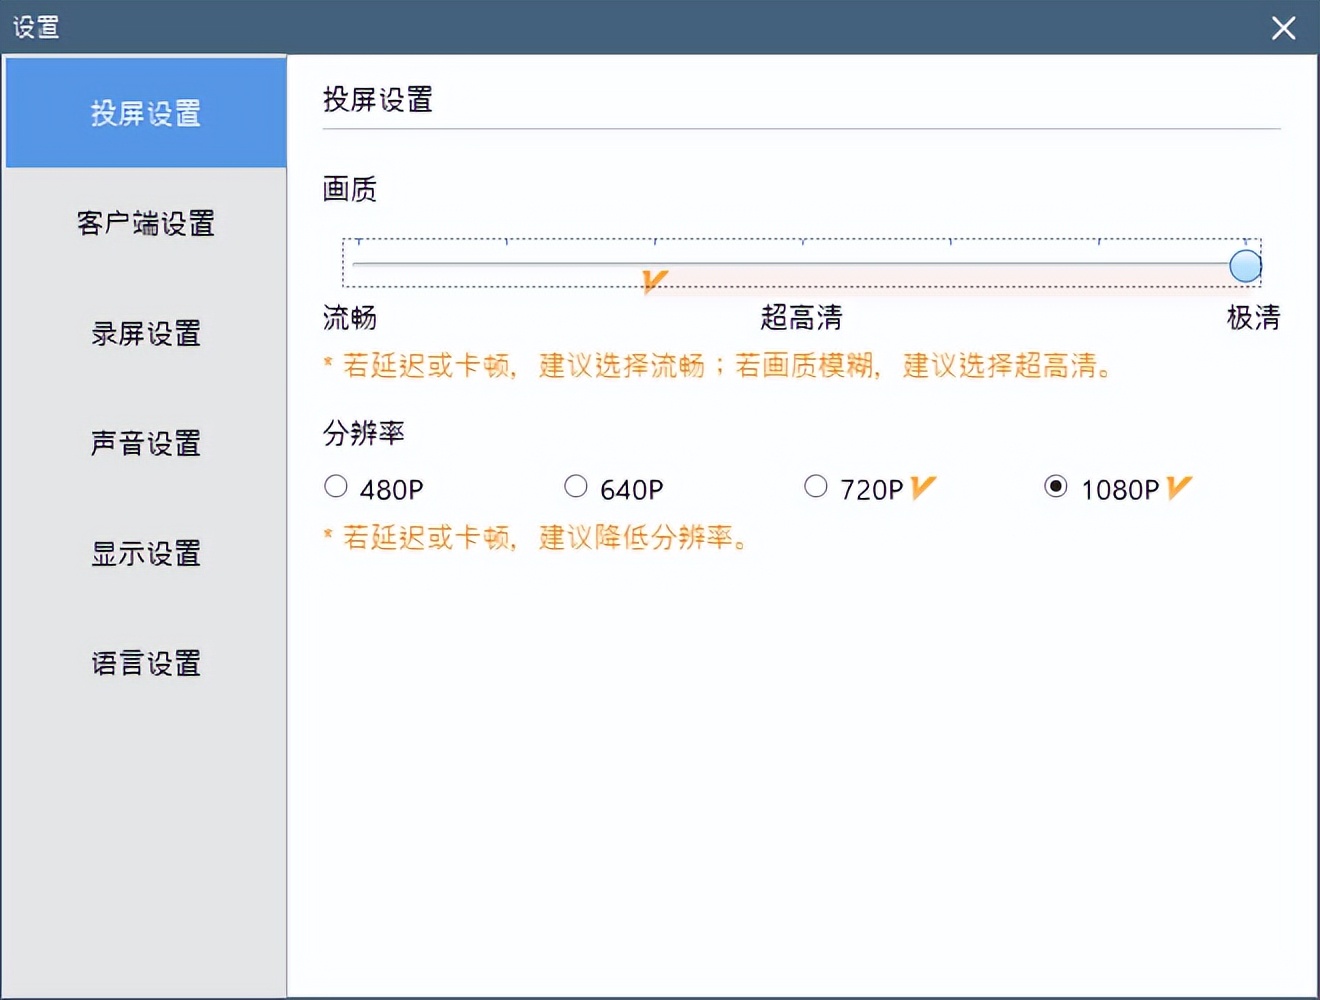Image resolution: width=1320 pixels, height=1000 pixels.
Task: Select the 投屏设置 sidebar item
Action: [145, 113]
